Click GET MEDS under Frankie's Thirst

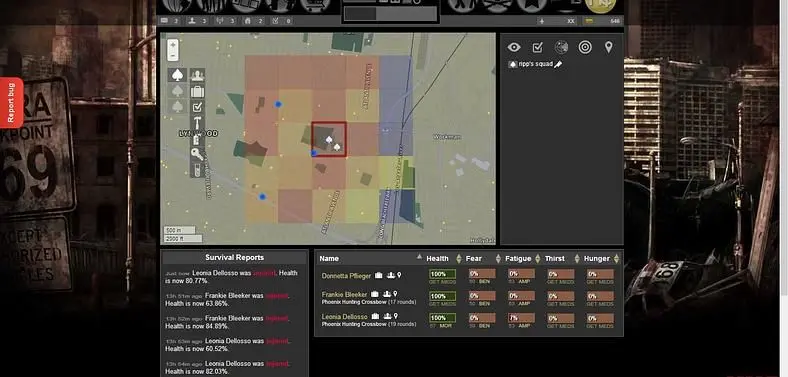(x=560, y=304)
